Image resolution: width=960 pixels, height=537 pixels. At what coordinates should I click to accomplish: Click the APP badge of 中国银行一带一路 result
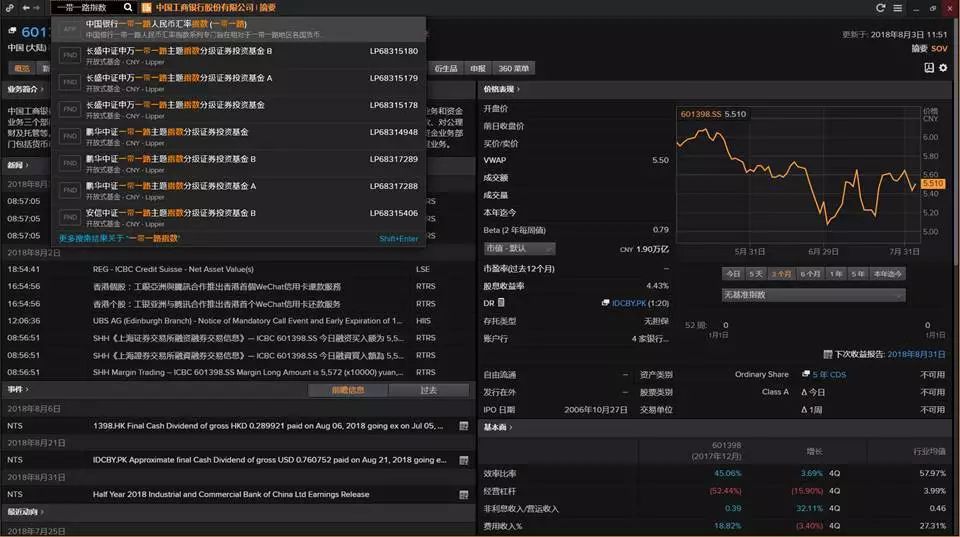[70, 29]
